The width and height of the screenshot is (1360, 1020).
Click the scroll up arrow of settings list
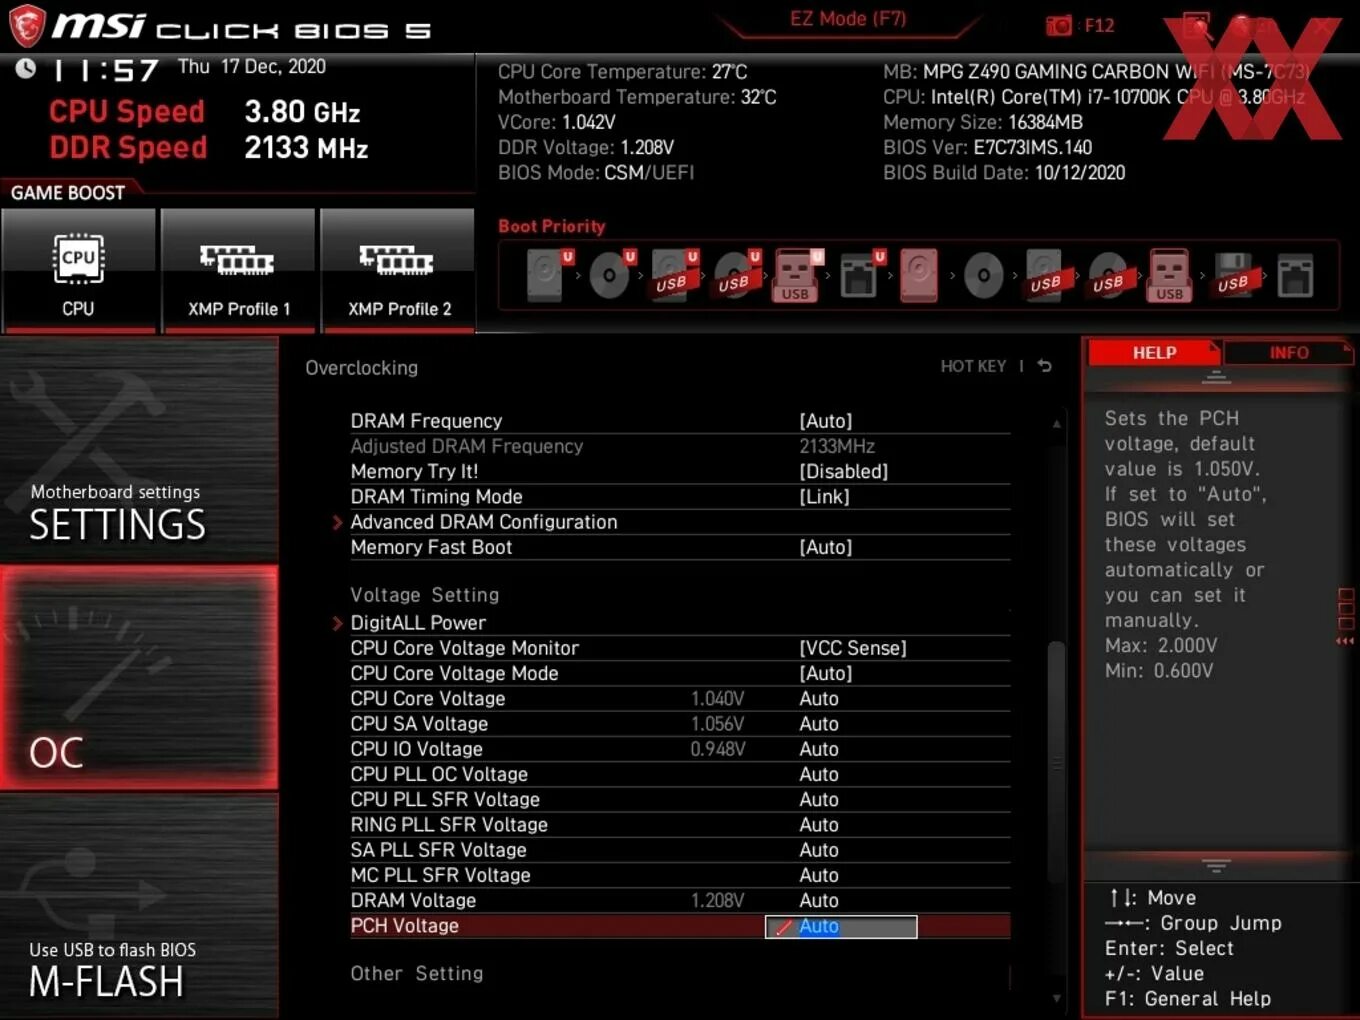click(x=1056, y=424)
